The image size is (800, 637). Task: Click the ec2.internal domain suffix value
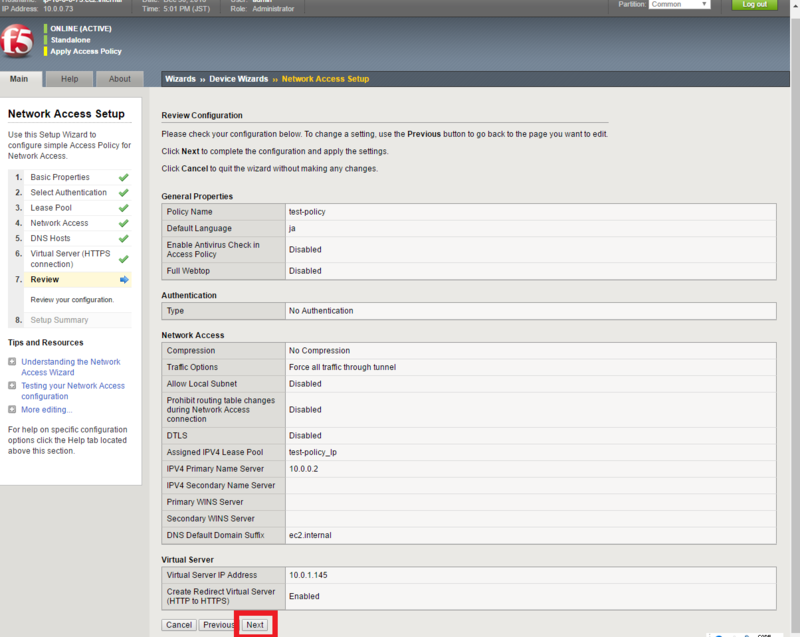310,535
